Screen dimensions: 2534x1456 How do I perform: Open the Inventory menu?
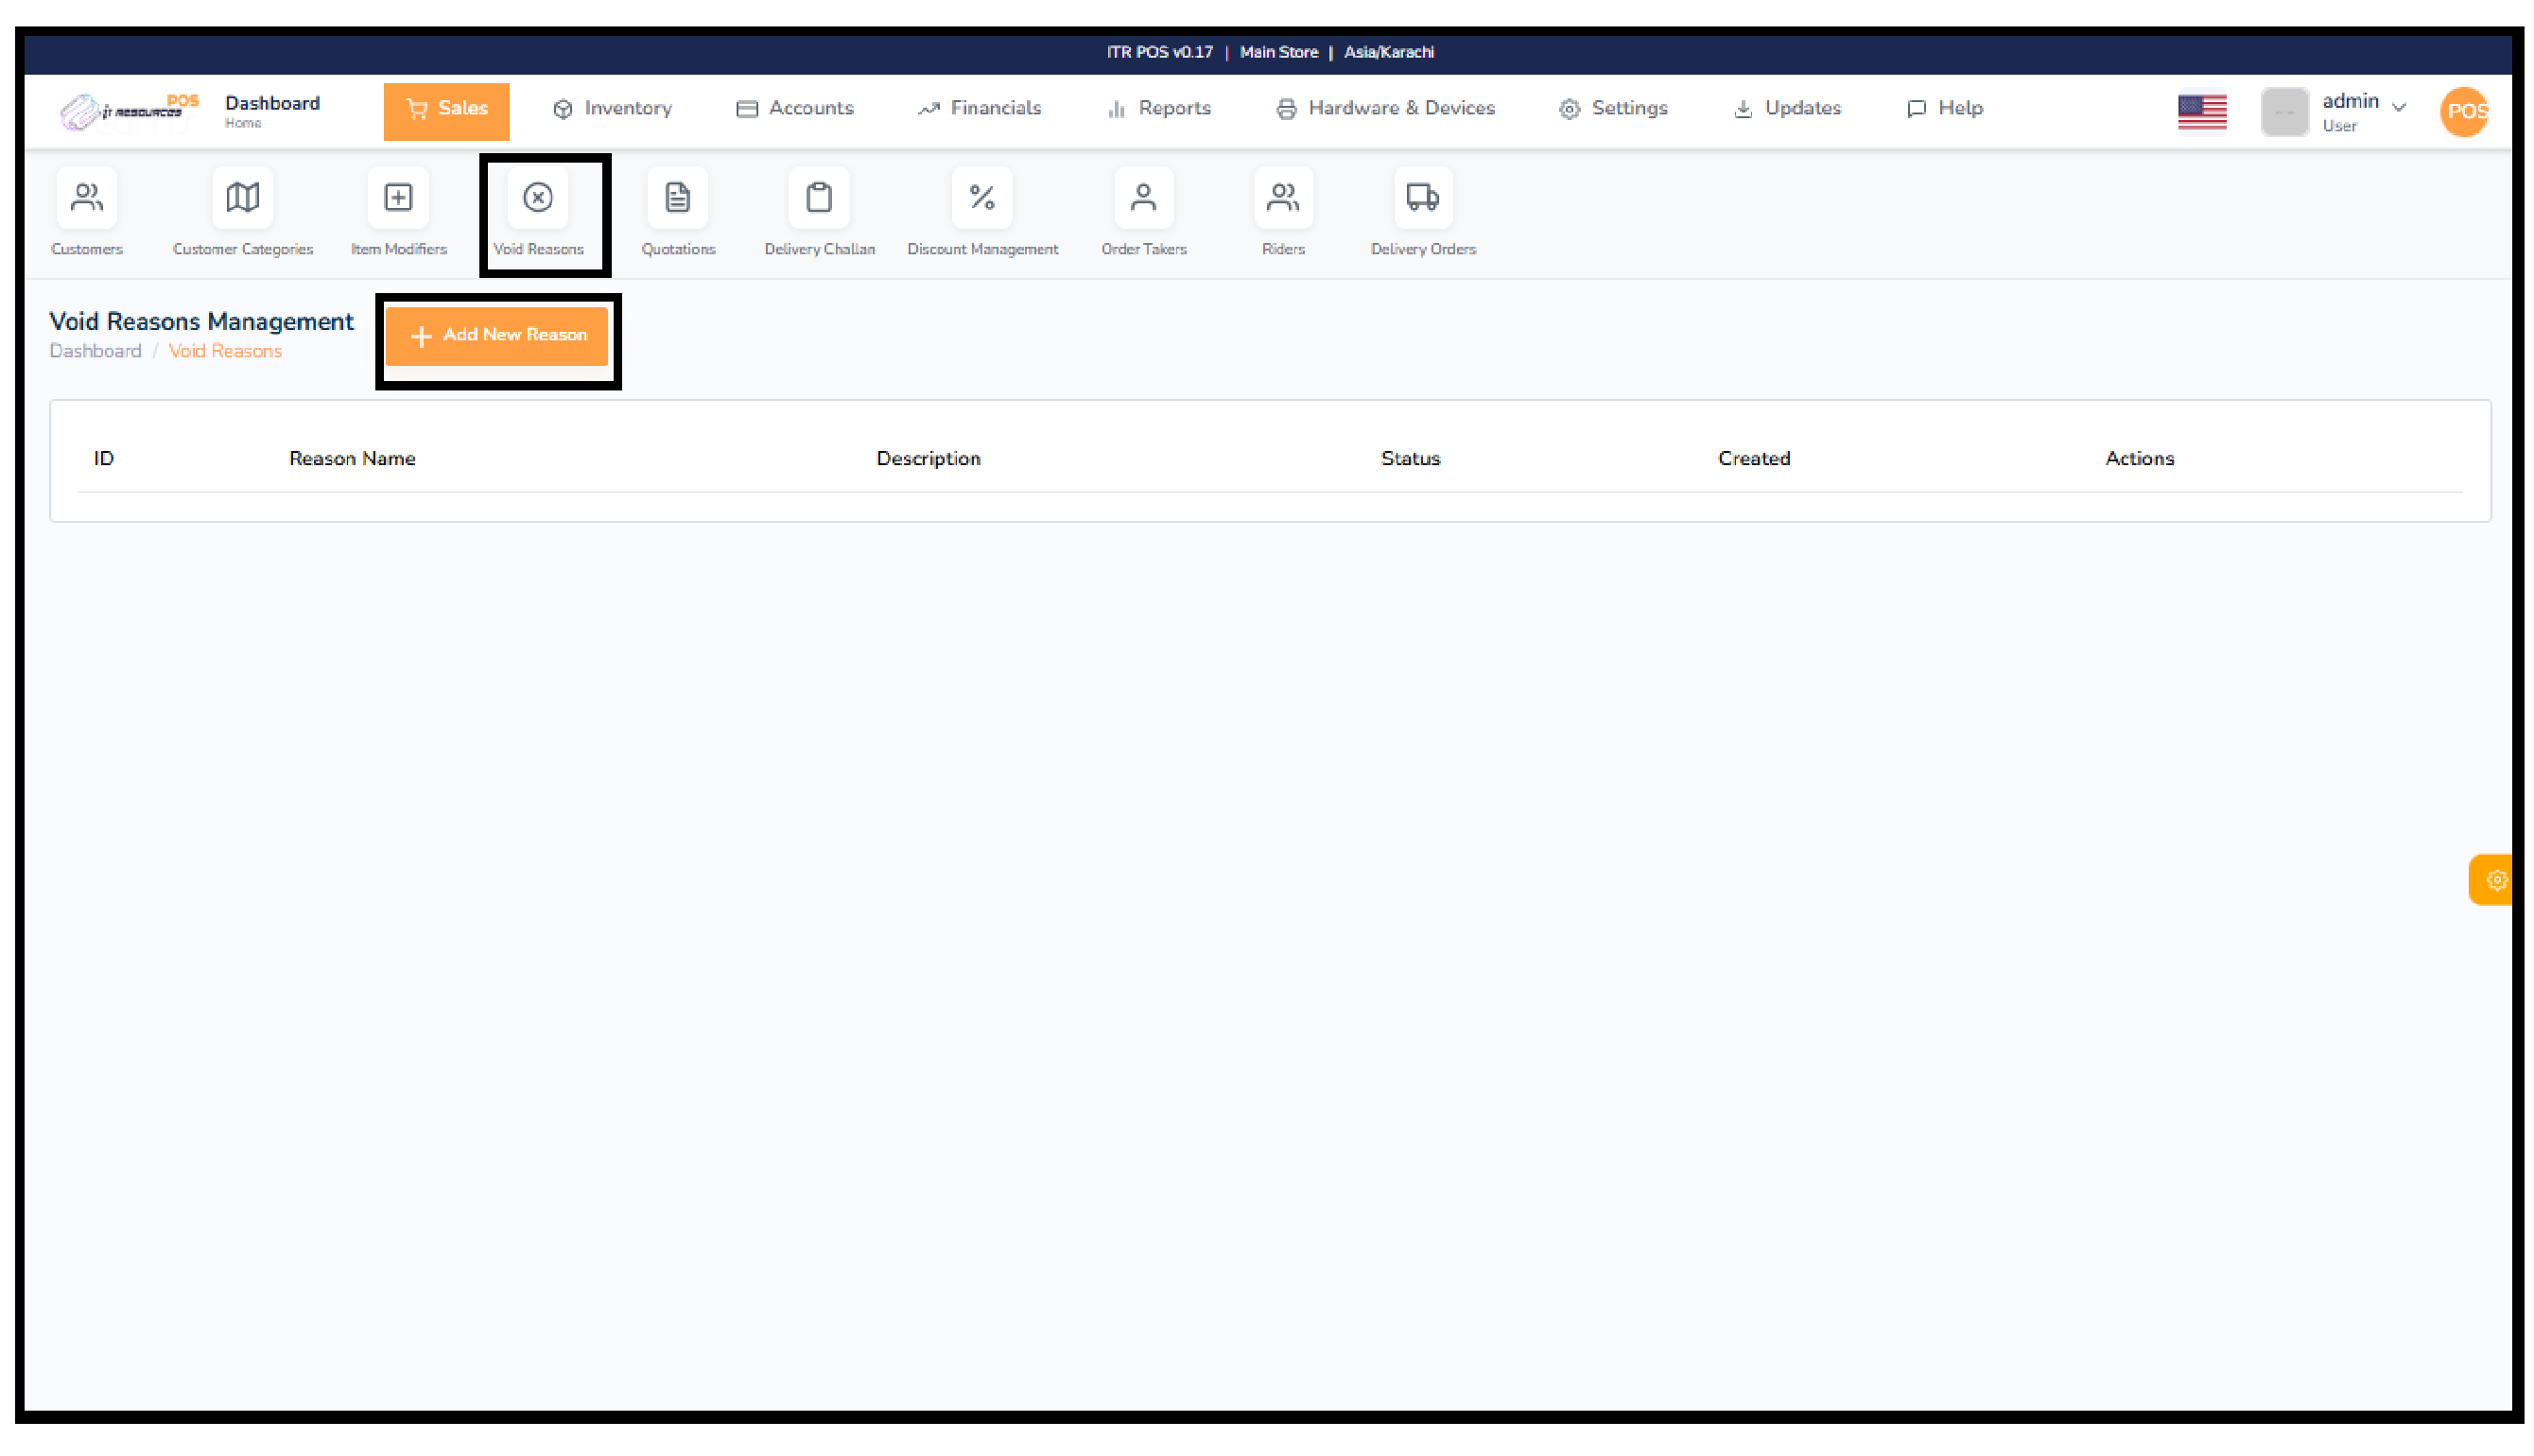(x=612, y=108)
